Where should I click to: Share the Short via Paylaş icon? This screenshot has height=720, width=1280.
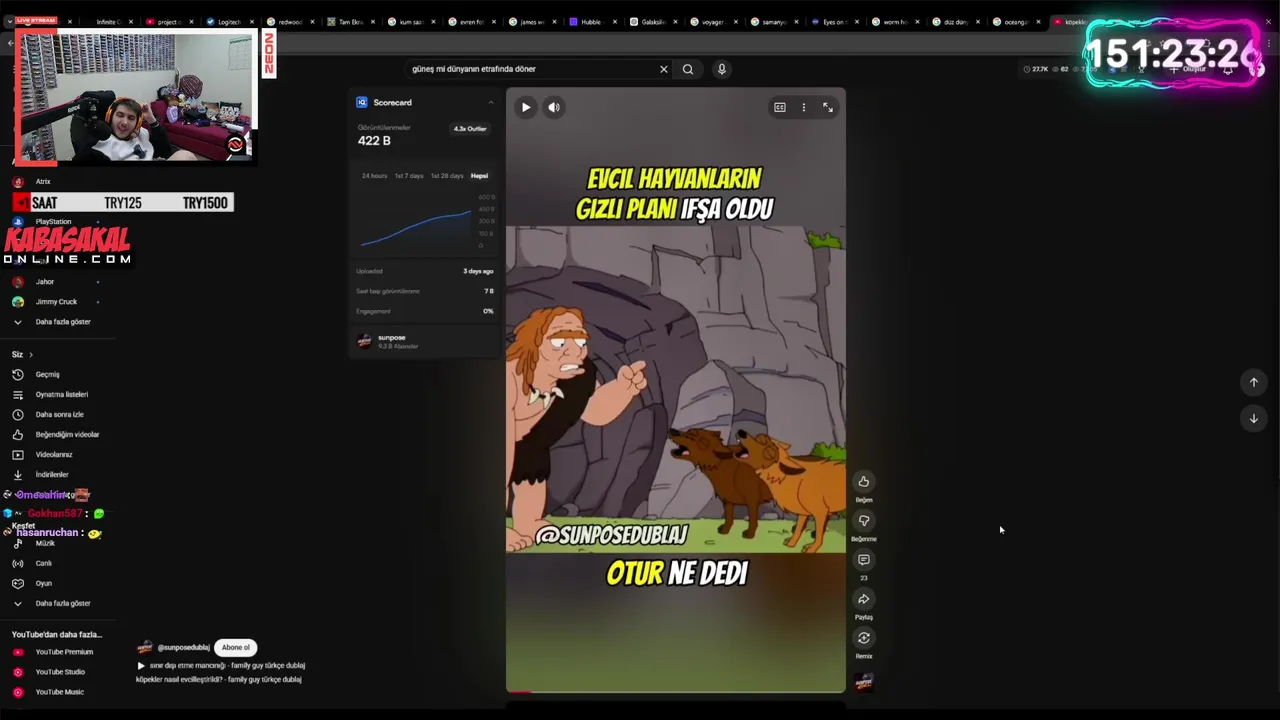[x=864, y=599]
